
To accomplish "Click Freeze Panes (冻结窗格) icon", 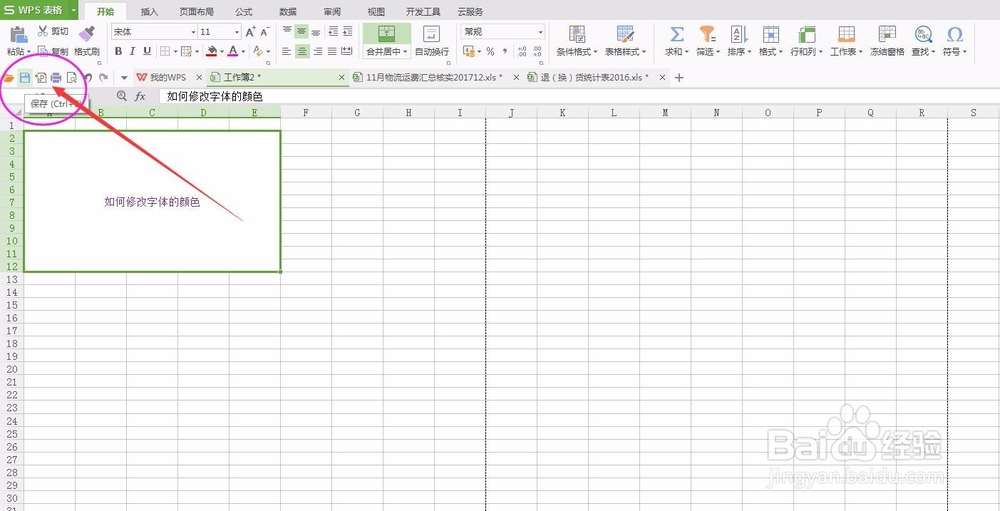I will click(887, 34).
